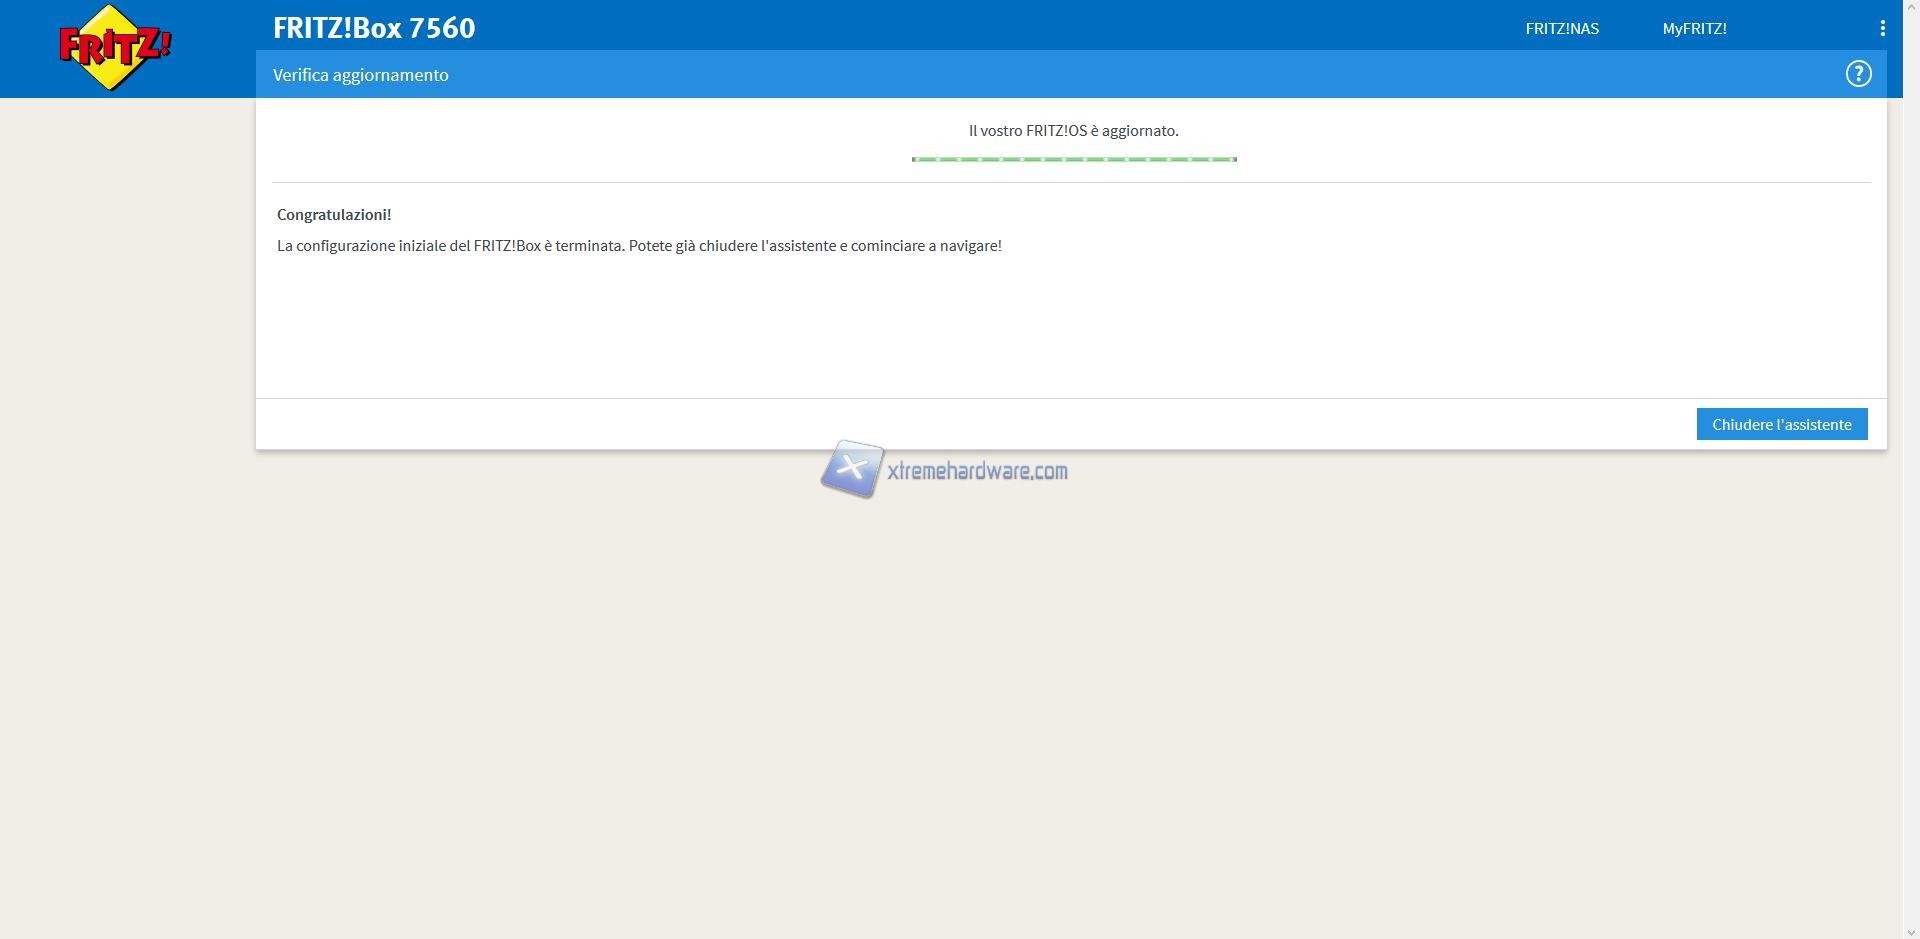Image resolution: width=1920 pixels, height=939 pixels.
Task: Open FRITZ!NAS from the top bar
Action: (x=1561, y=29)
